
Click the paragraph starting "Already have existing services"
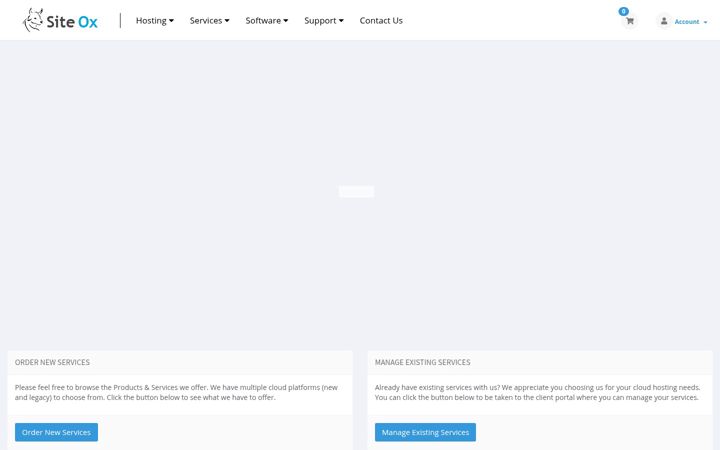537,392
